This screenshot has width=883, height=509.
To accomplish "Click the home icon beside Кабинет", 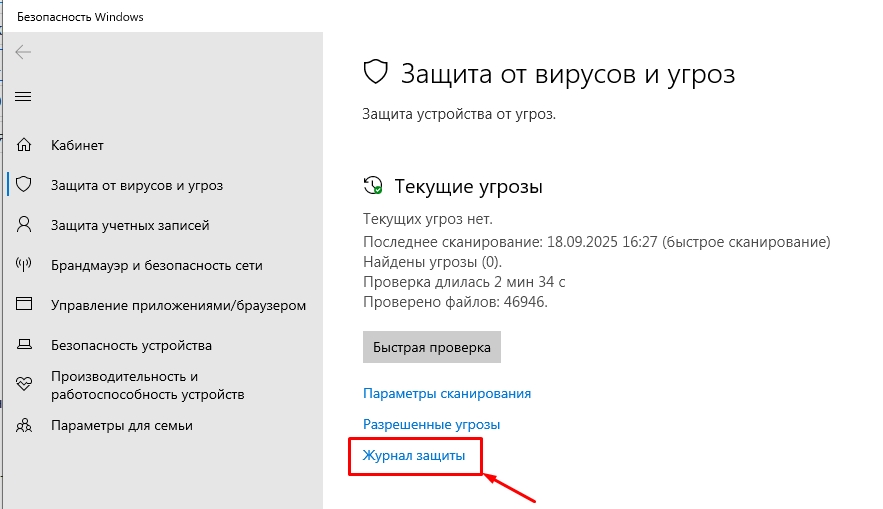I will tap(25, 146).
